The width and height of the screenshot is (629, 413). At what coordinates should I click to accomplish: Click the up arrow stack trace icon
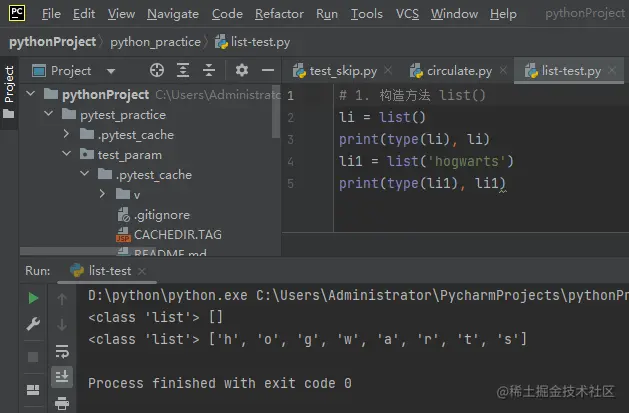(x=62, y=299)
